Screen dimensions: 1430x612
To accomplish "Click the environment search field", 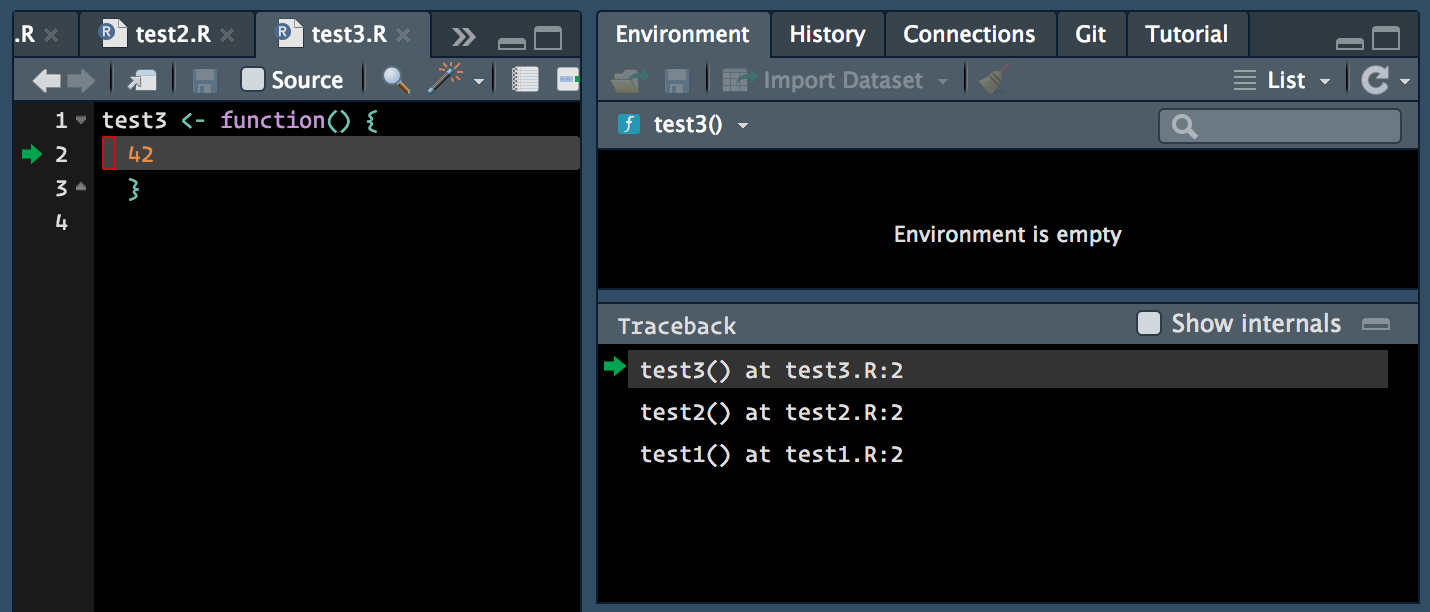I will point(1280,126).
